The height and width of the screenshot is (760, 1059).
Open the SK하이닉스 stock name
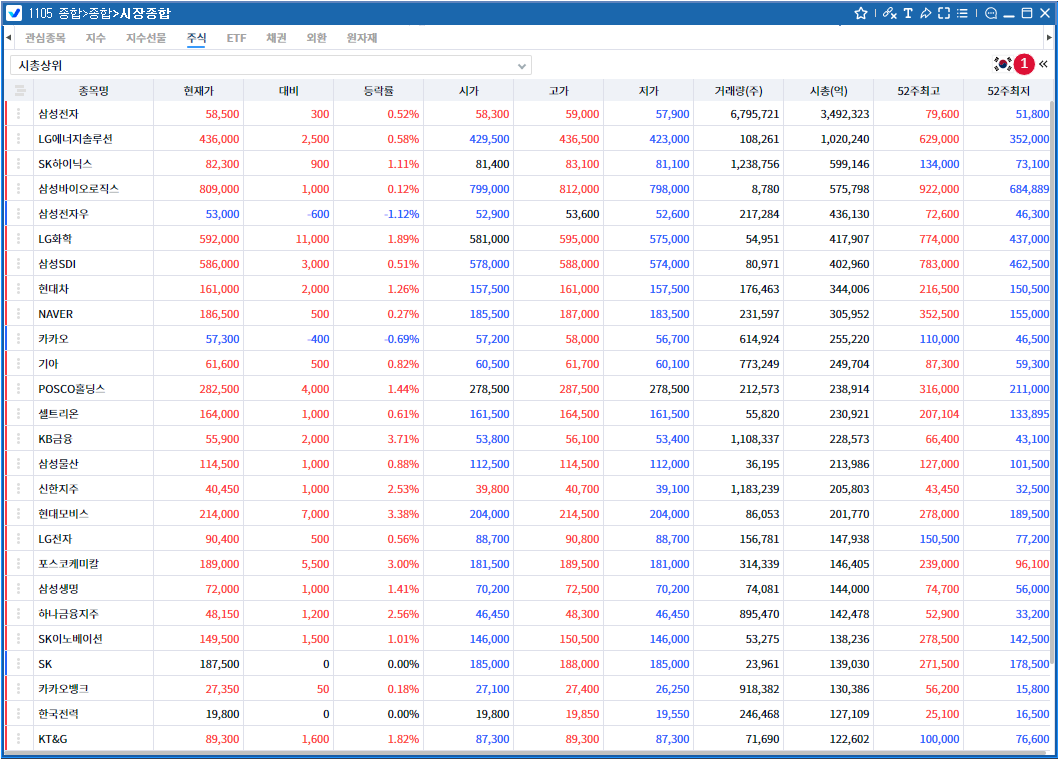(x=65, y=164)
